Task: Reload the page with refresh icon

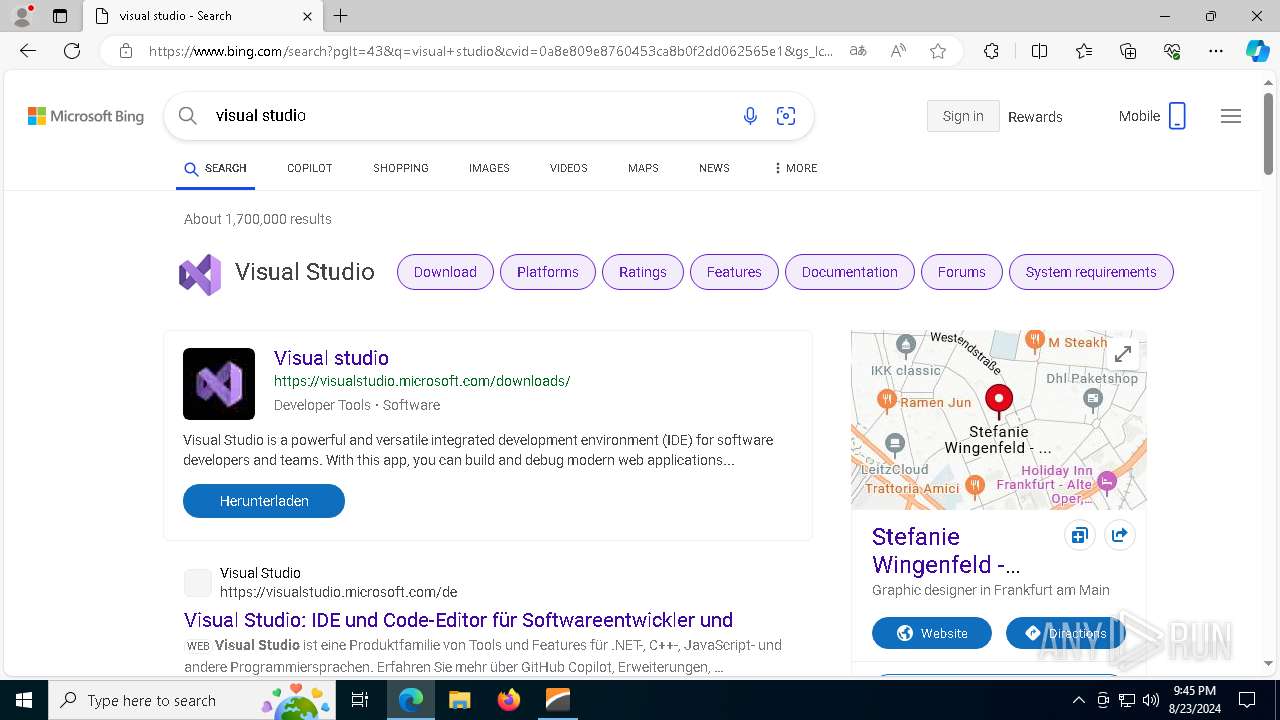Action: coord(72,51)
